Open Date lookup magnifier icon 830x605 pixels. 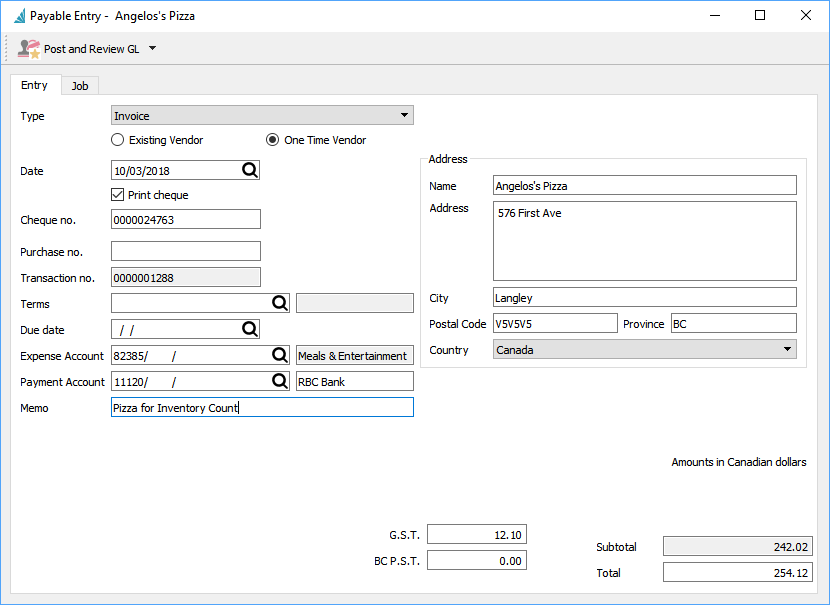click(250, 170)
